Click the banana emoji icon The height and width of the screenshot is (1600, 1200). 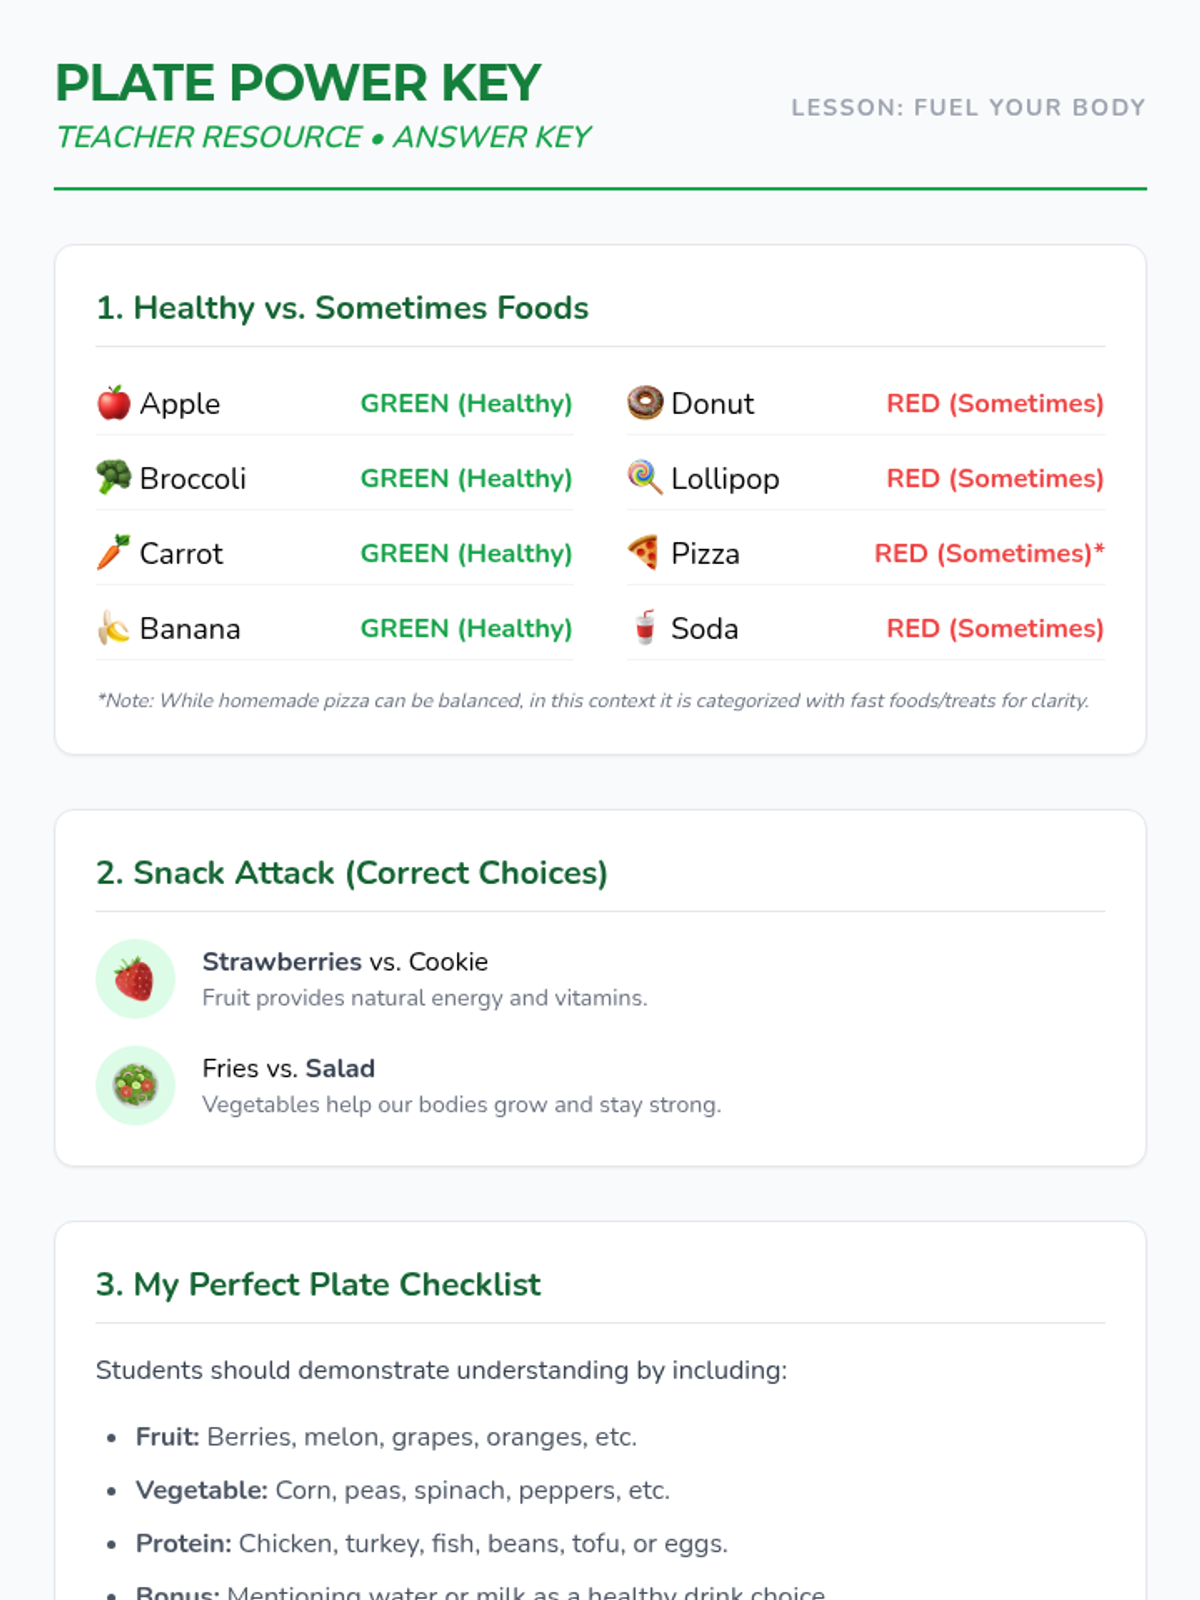tap(114, 628)
